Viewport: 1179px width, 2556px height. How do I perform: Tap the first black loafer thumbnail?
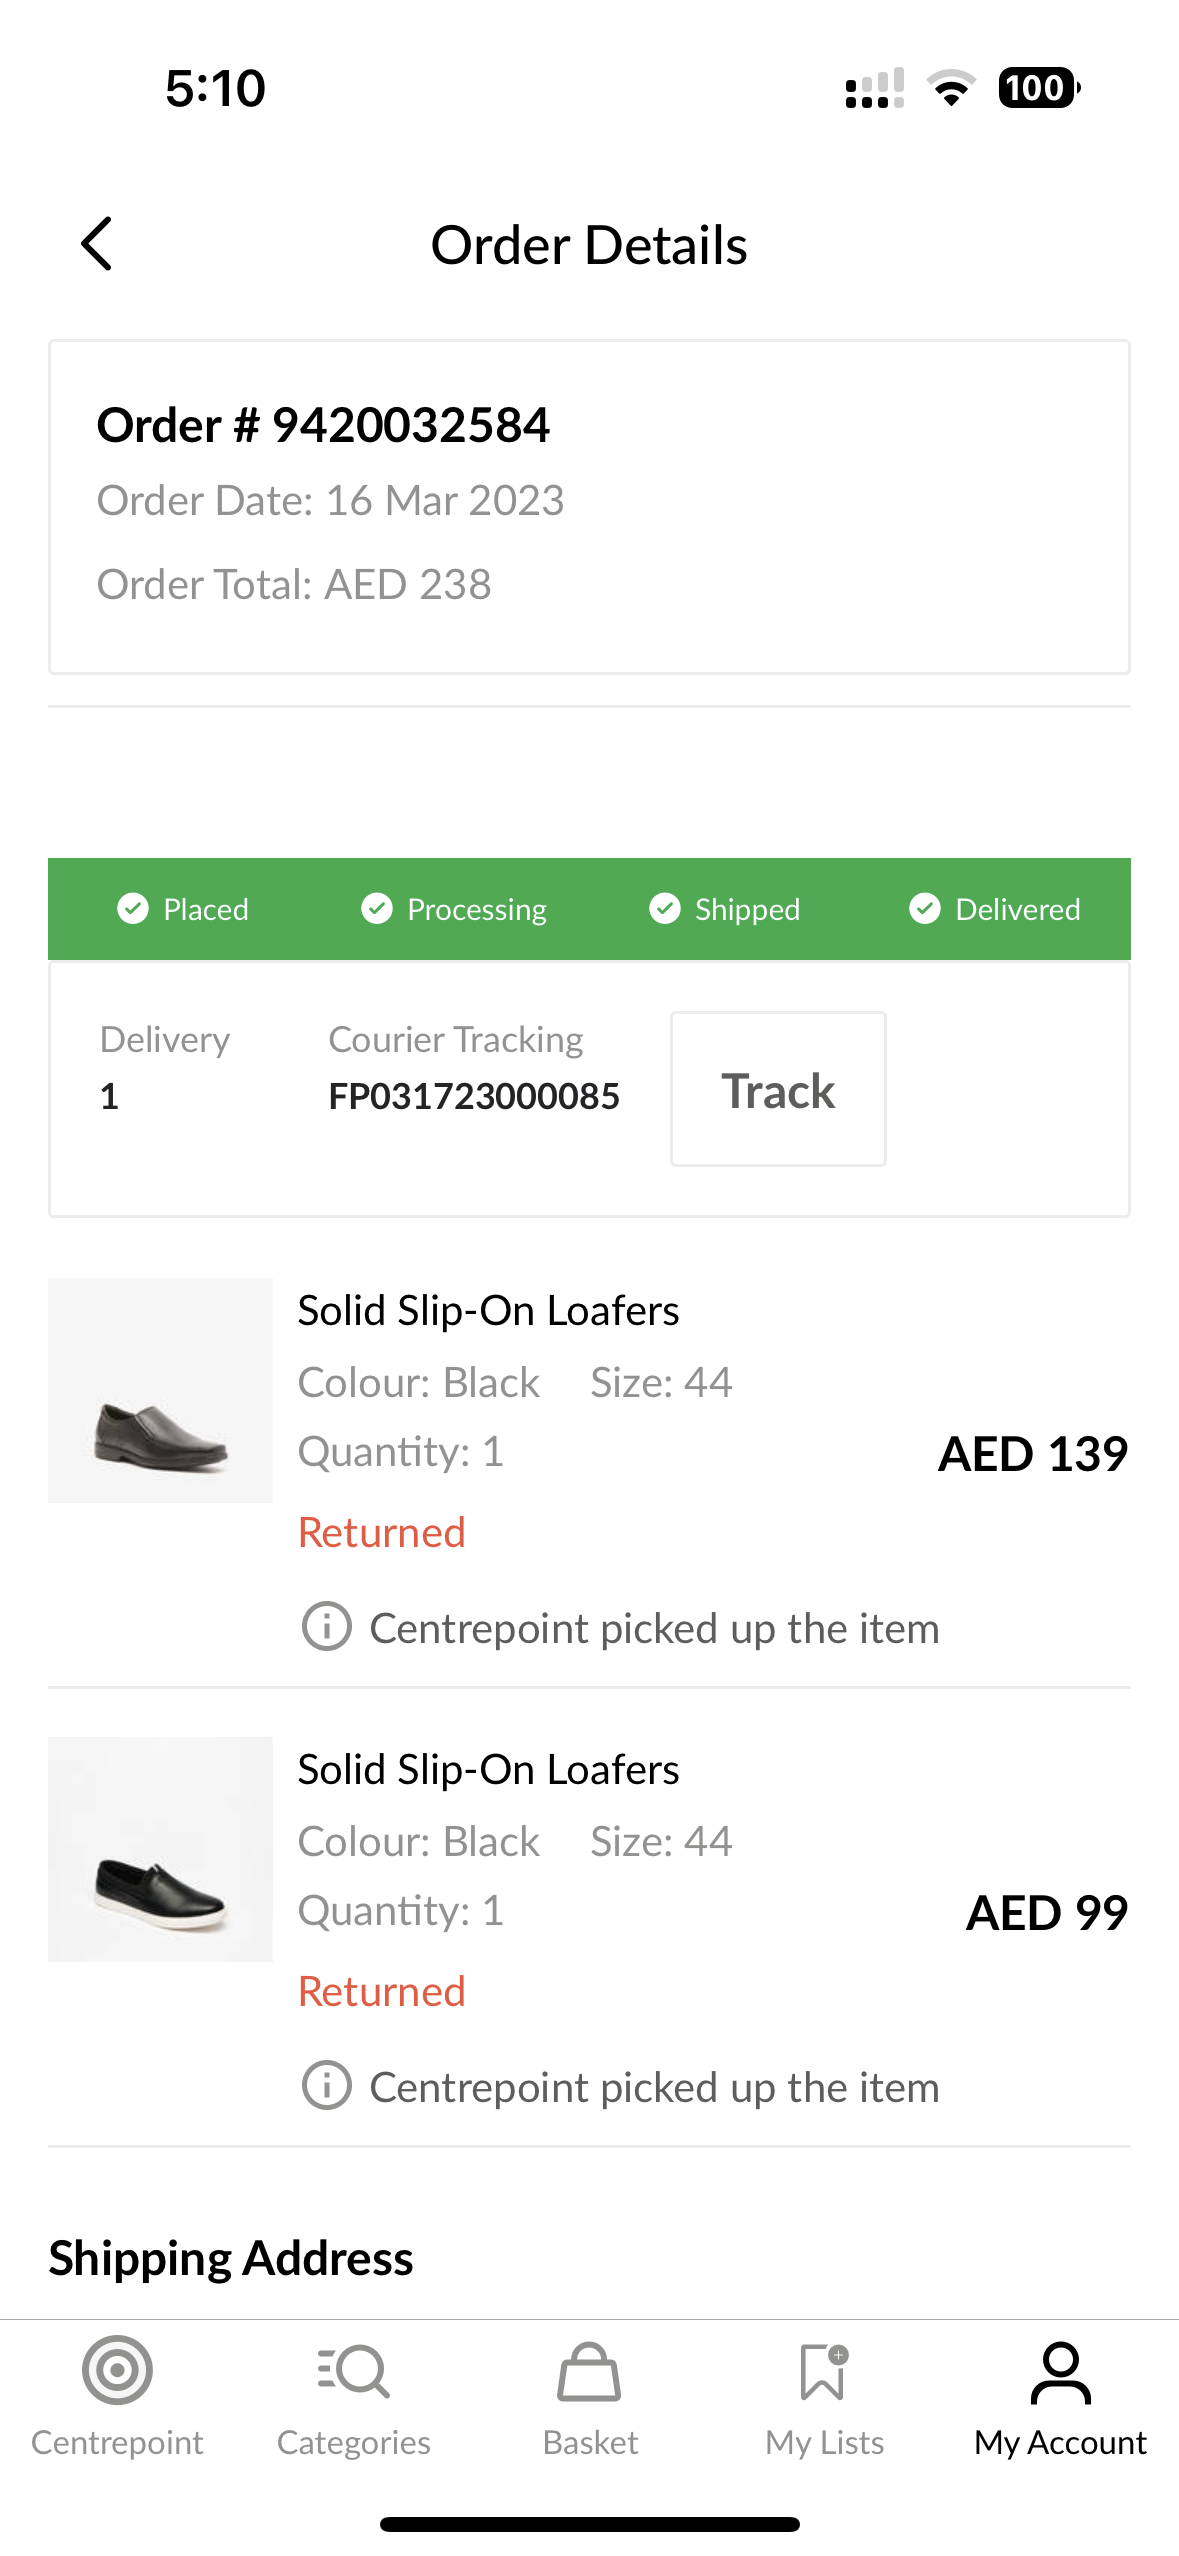click(x=160, y=1390)
